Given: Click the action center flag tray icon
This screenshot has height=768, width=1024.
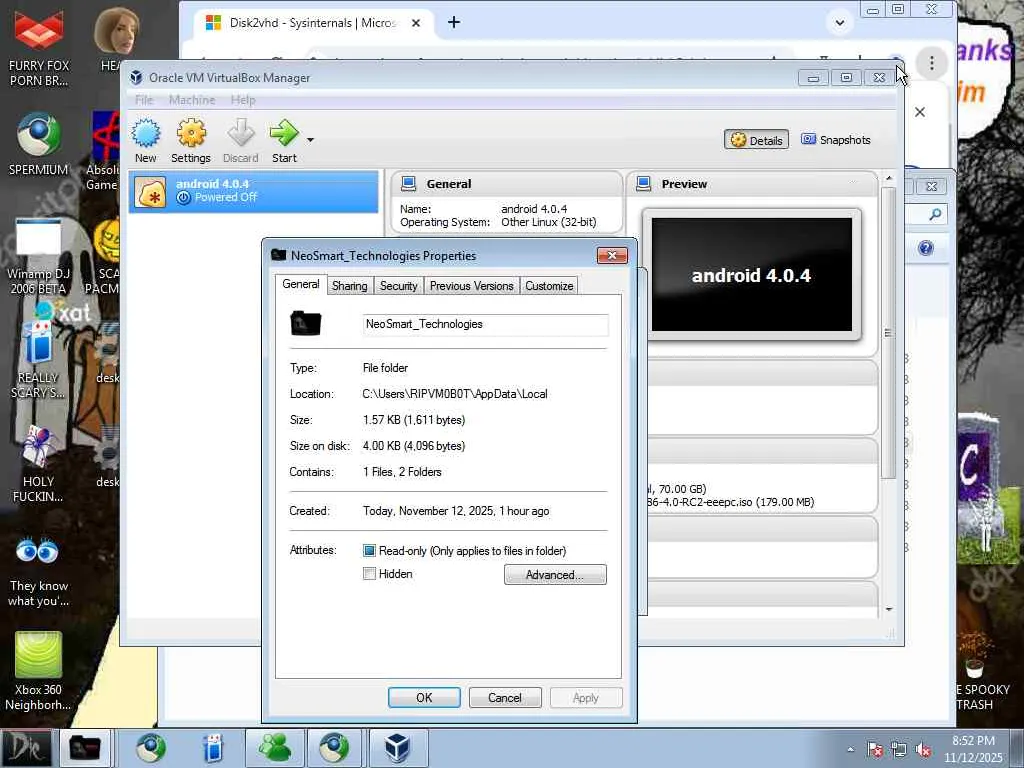Looking at the screenshot, I should pos(875,750).
